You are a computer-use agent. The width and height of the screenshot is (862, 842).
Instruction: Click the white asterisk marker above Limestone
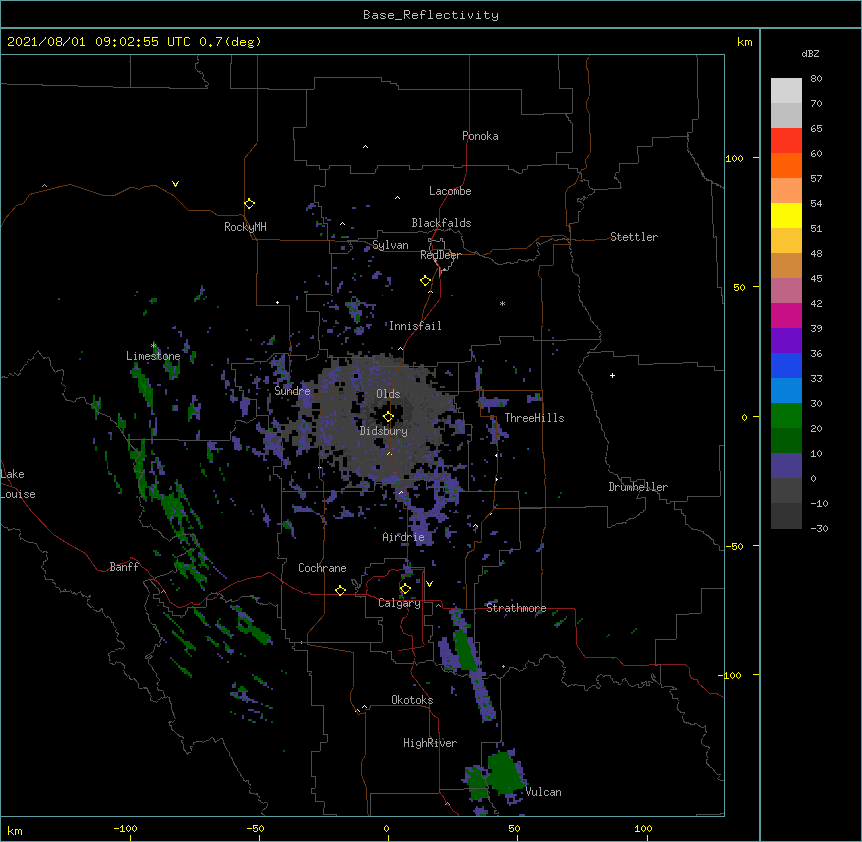point(154,346)
